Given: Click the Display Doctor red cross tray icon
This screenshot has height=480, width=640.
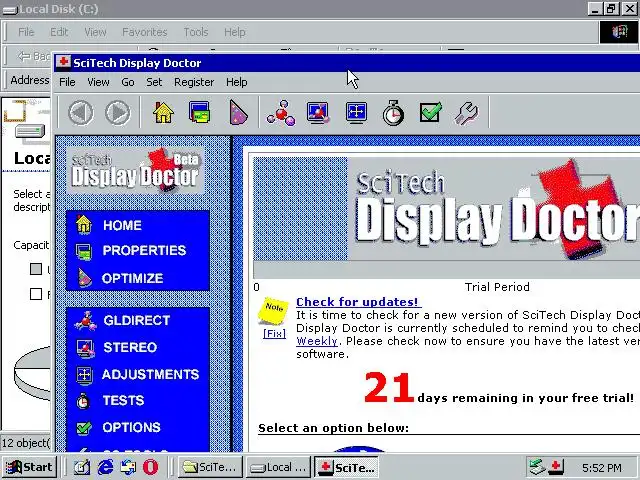Looking at the screenshot, I should coord(557,466).
